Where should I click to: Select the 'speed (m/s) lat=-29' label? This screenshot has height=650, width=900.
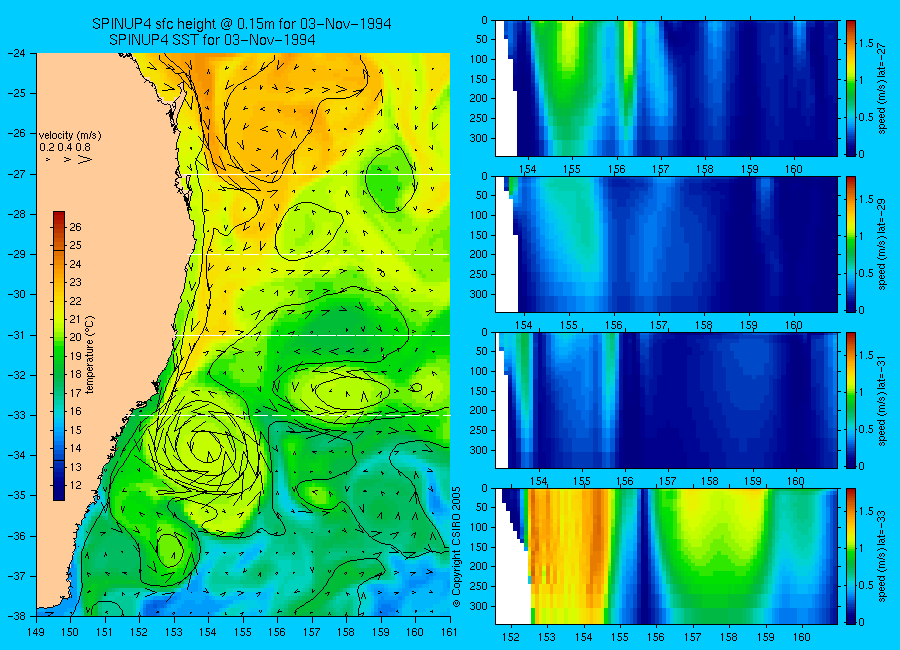click(883, 245)
